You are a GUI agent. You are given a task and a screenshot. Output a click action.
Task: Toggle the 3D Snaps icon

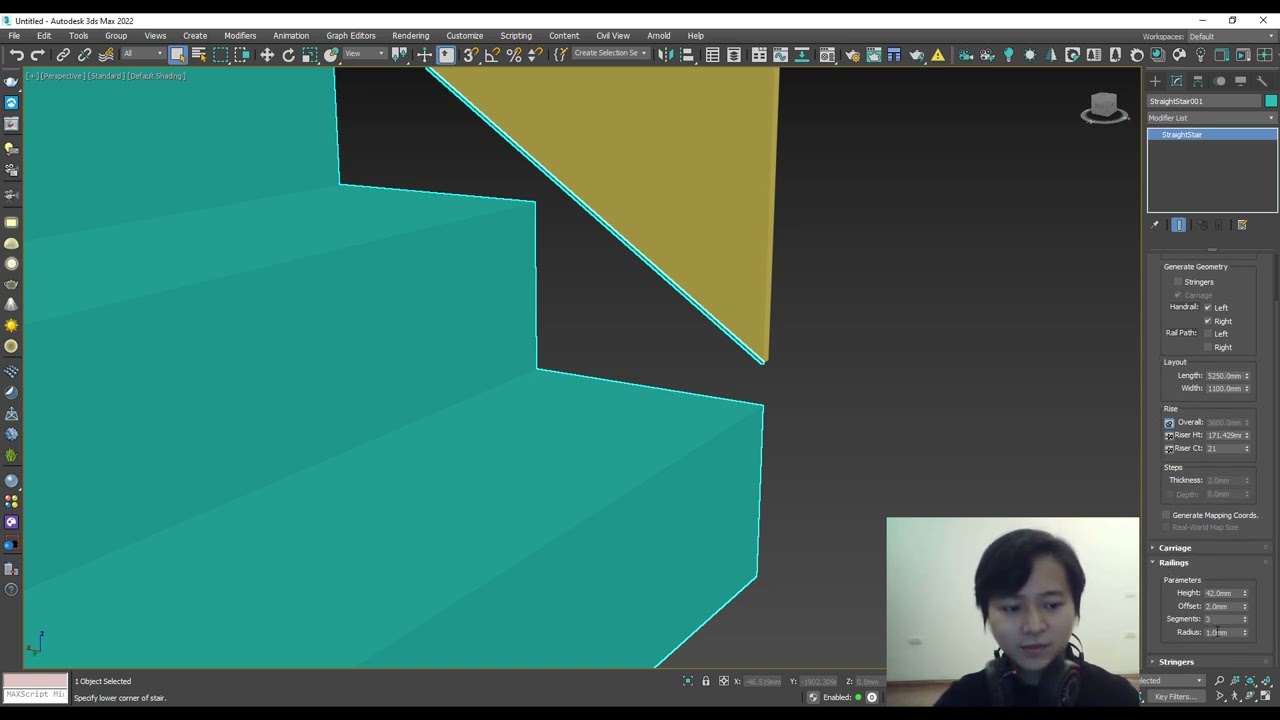(471, 55)
